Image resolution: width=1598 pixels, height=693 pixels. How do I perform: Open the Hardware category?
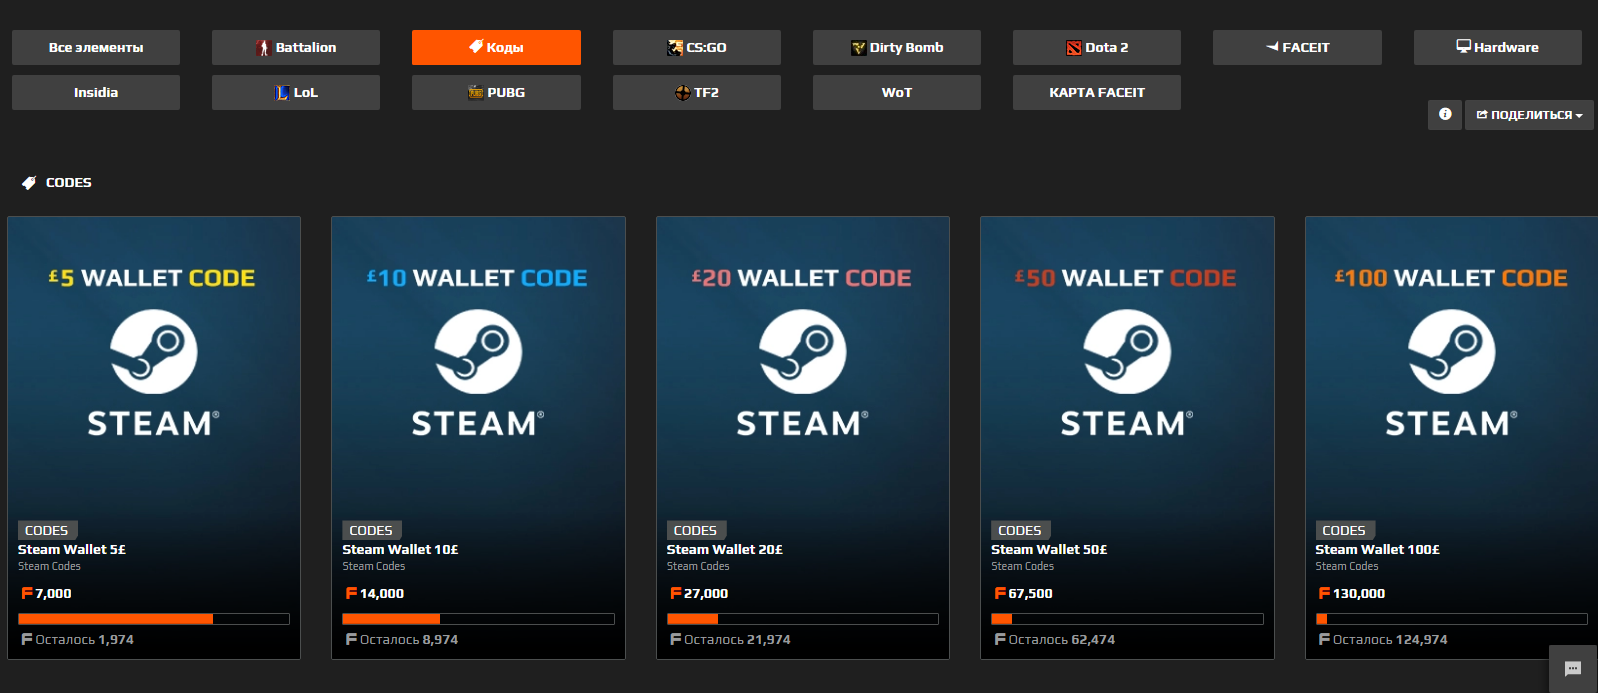click(x=1498, y=47)
